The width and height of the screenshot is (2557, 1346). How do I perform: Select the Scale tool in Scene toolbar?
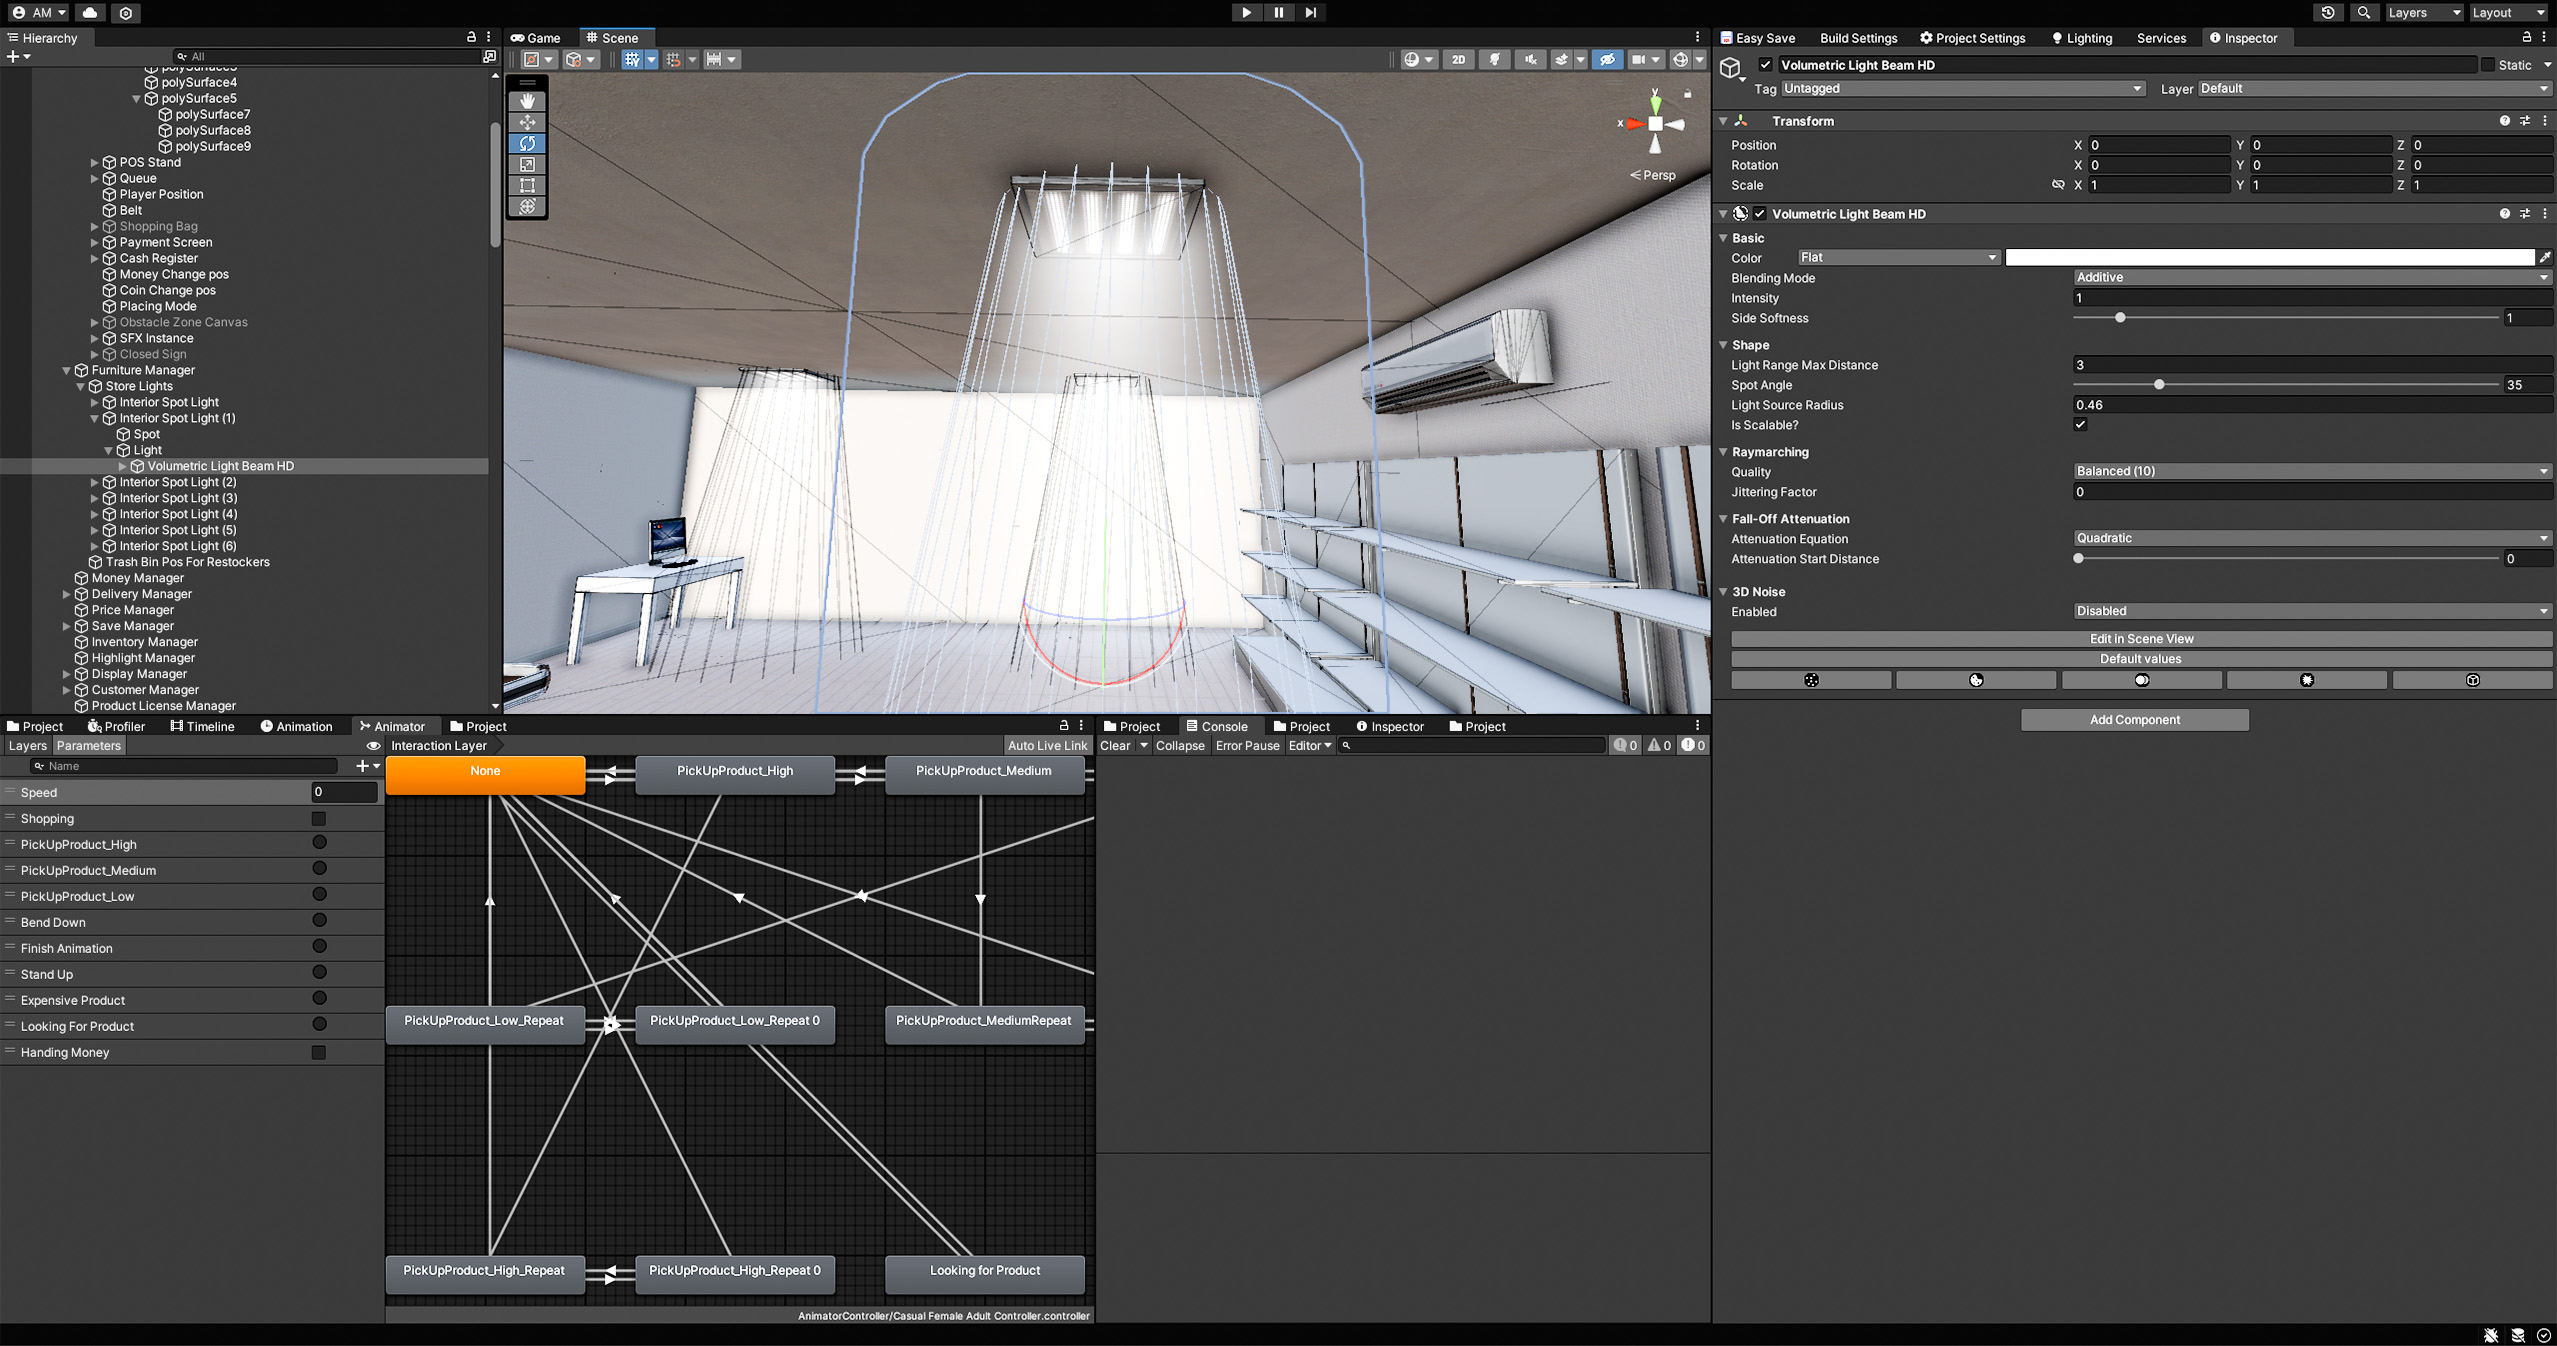(527, 164)
